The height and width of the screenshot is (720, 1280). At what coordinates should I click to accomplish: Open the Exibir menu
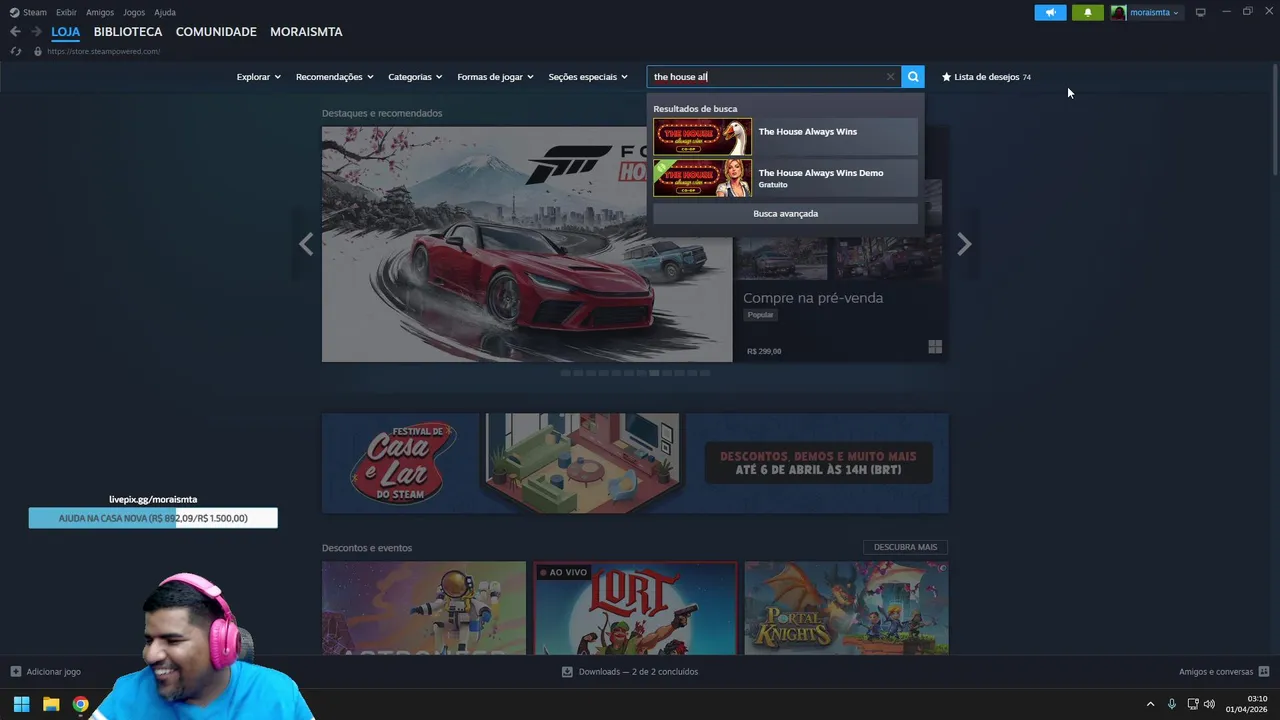(x=66, y=12)
